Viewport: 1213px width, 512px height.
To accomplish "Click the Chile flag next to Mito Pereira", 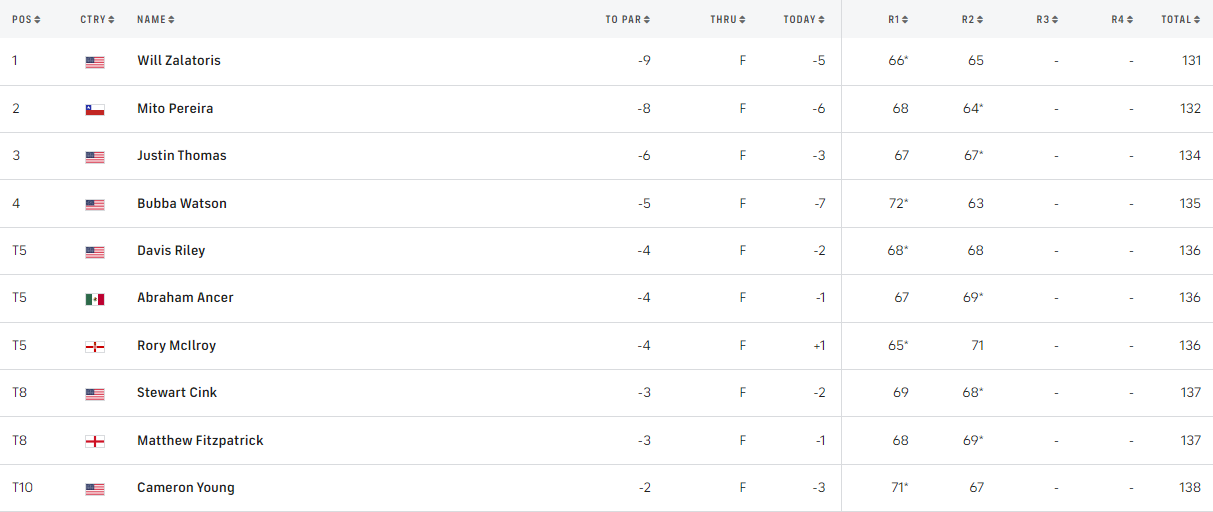I will (95, 109).
